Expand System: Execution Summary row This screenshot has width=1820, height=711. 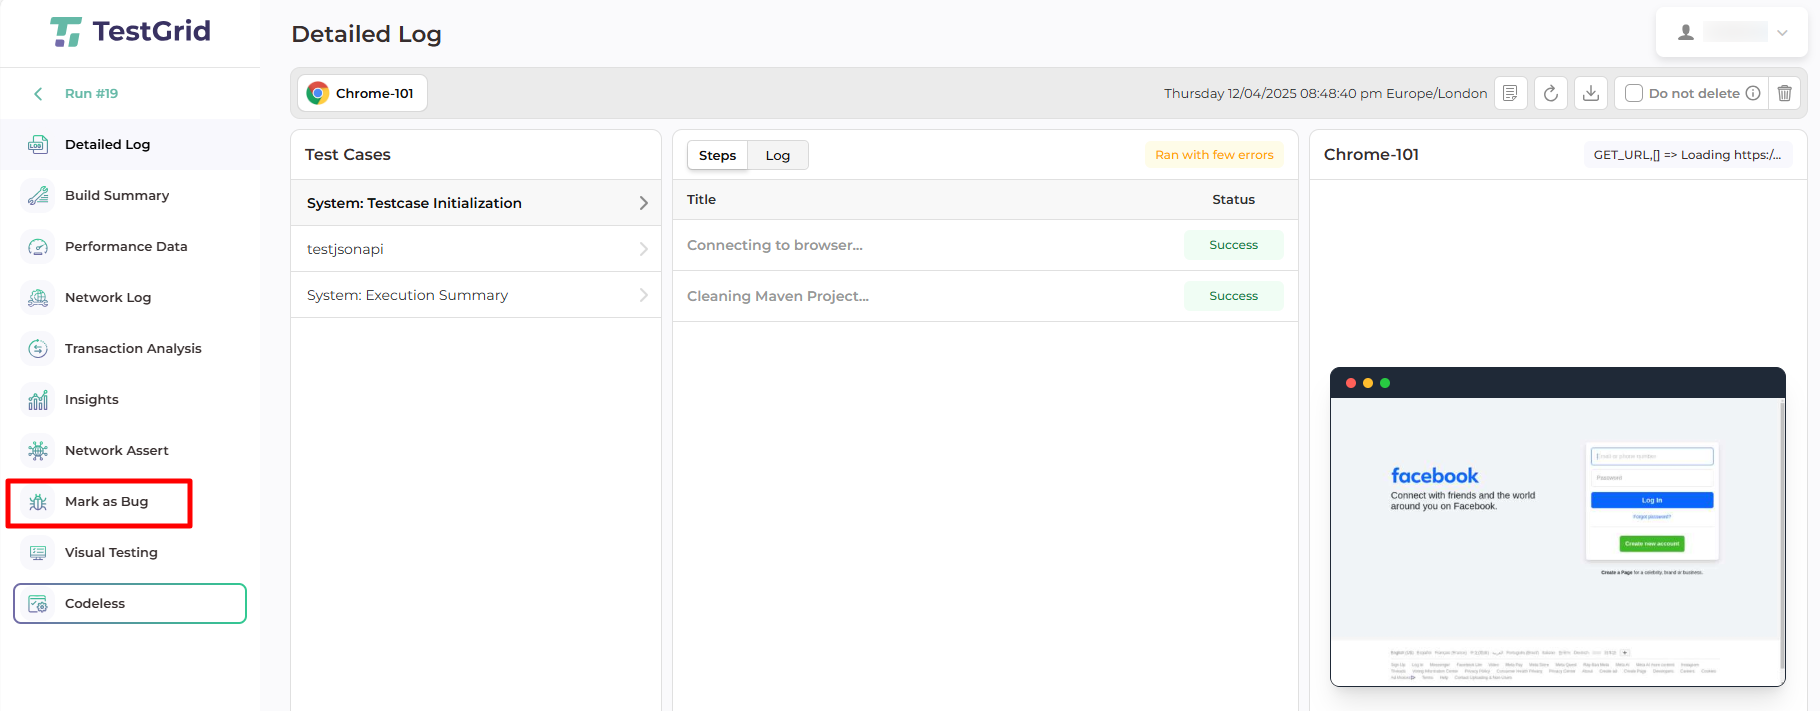pyautogui.click(x=476, y=295)
